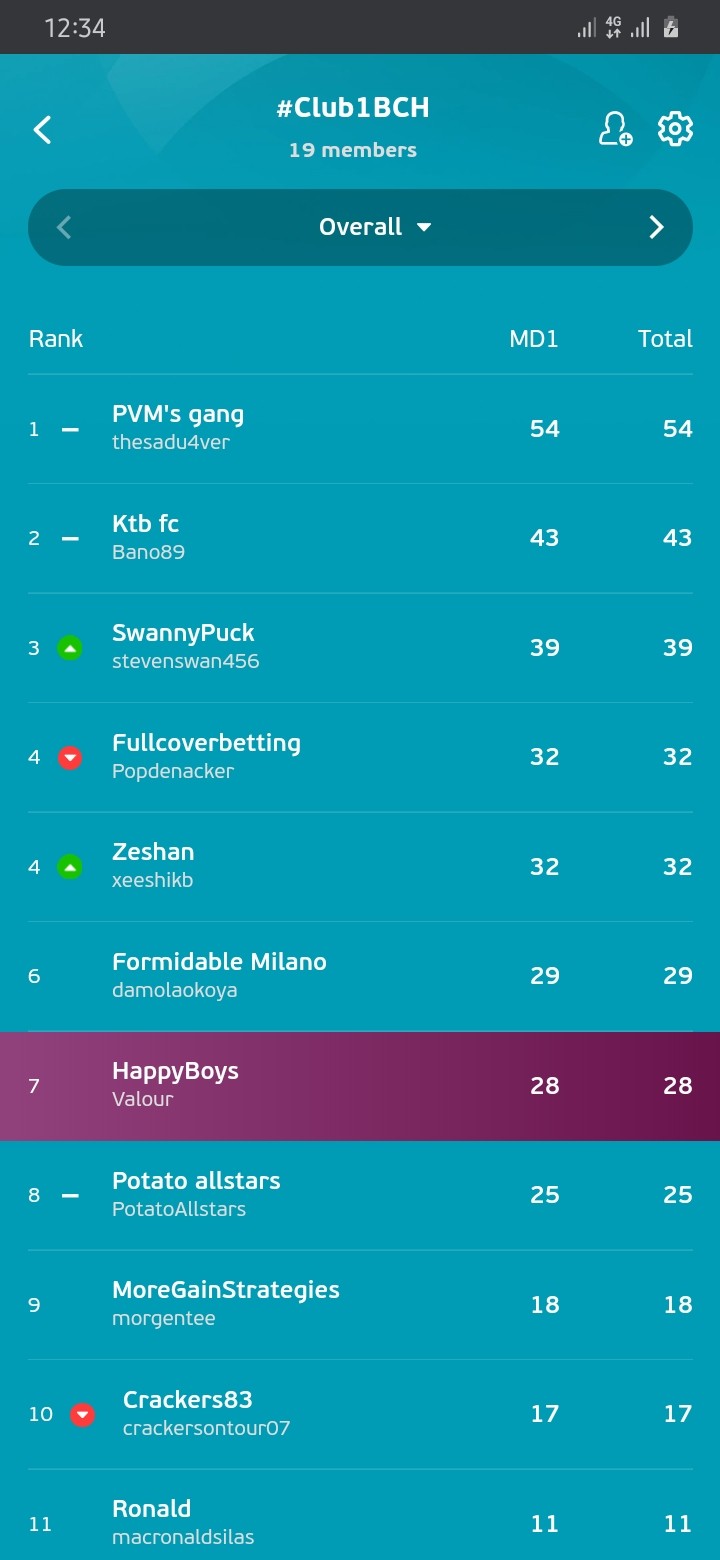Screen dimensions: 720x1560
Task: Tap Crackers83's red down-arrow icon
Action: [x=82, y=1415]
